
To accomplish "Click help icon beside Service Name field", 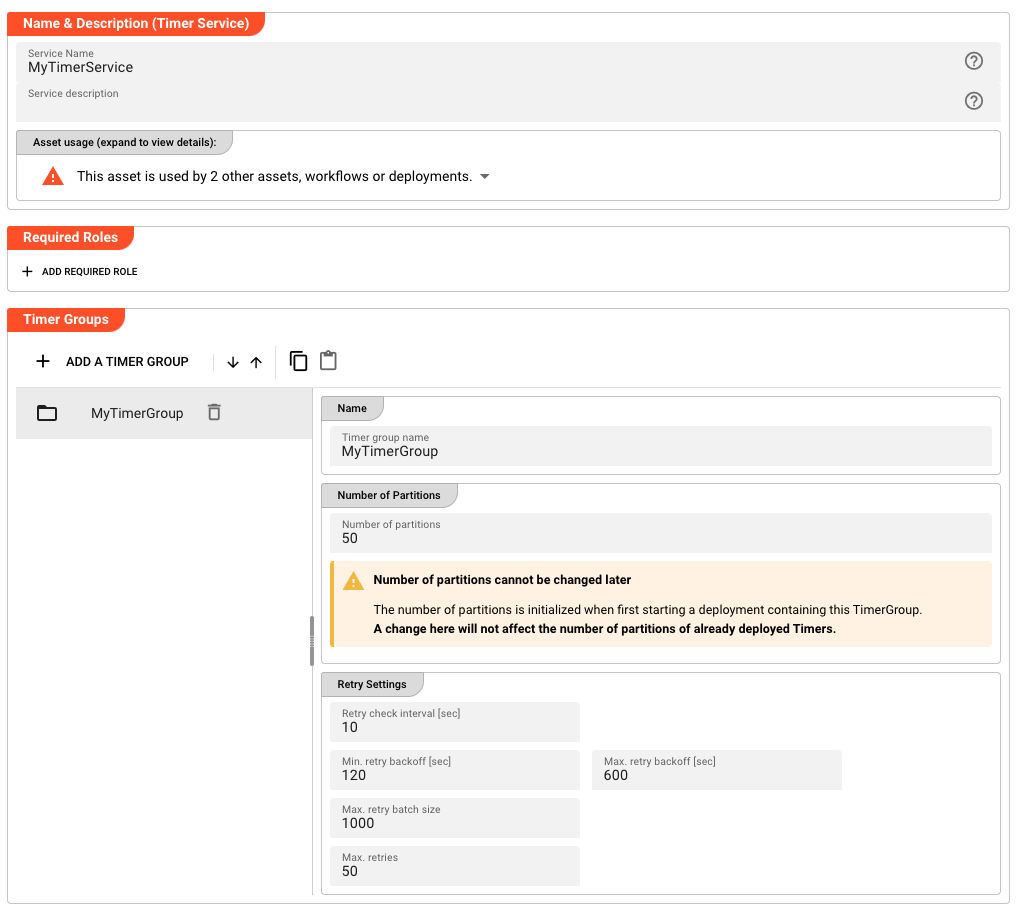I will (973, 61).
